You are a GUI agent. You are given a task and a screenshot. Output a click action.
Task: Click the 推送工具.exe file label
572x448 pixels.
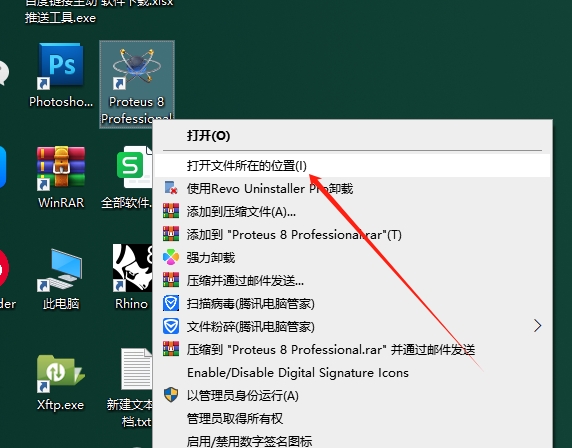(61, 18)
